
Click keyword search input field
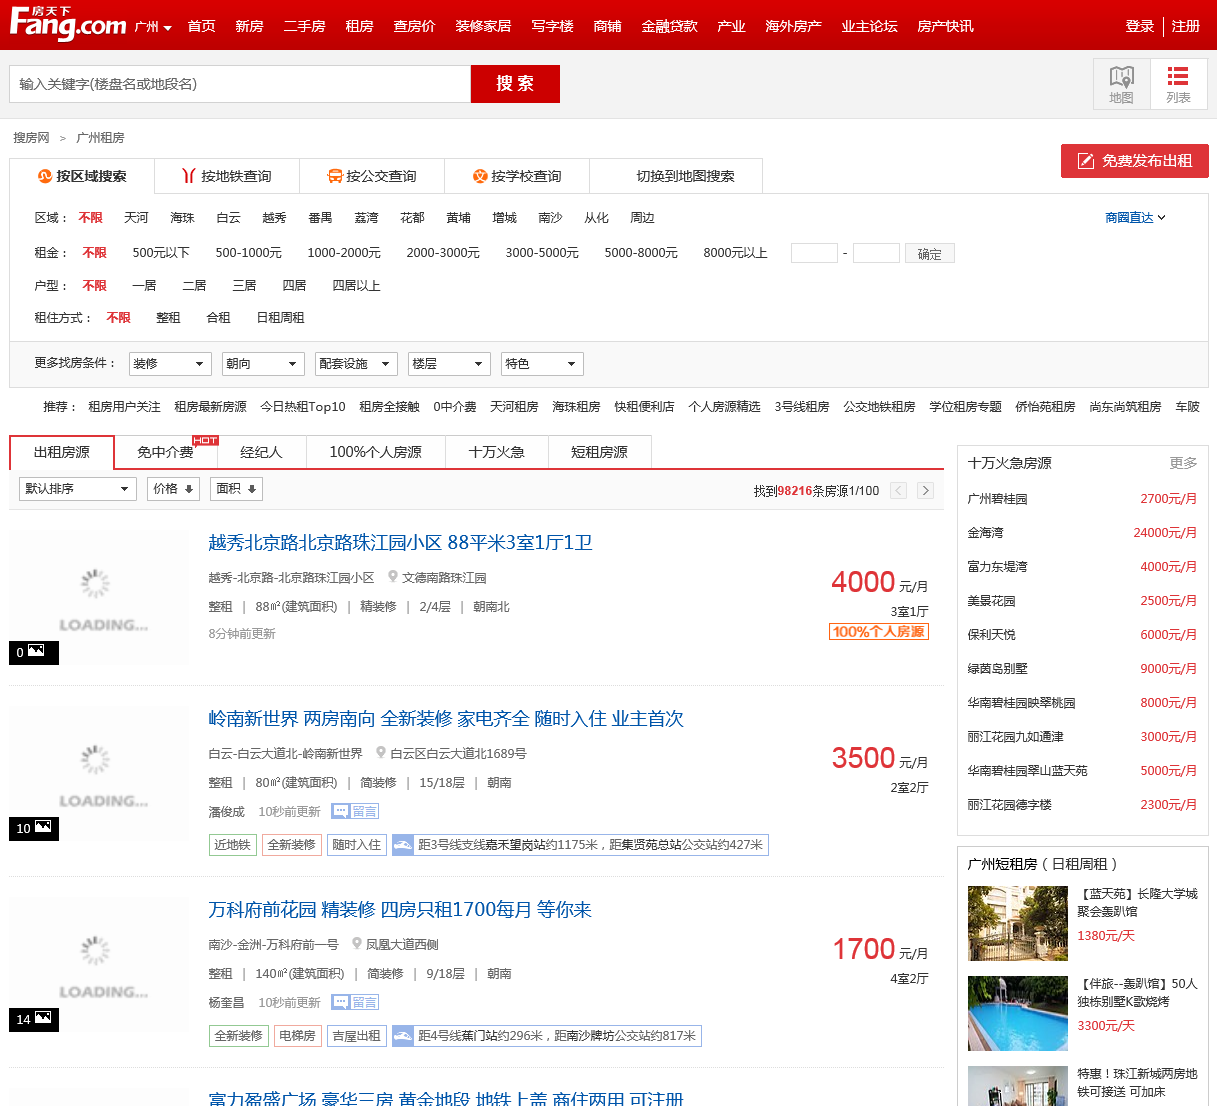pyautogui.click(x=240, y=84)
